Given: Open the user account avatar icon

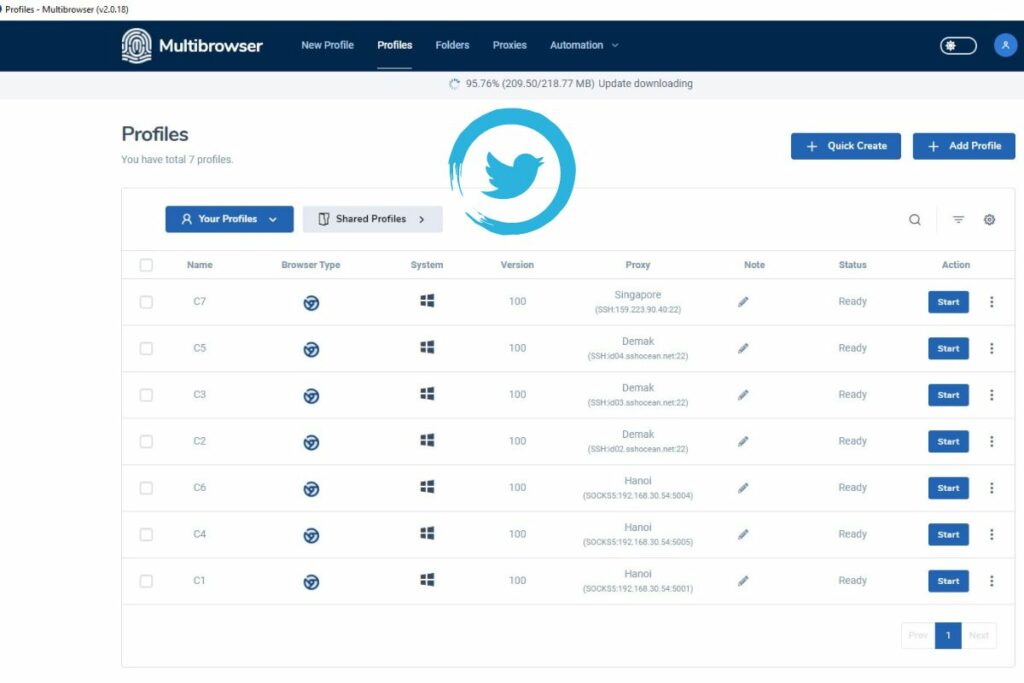Looking at the screenshot, I should point(1005,45).
